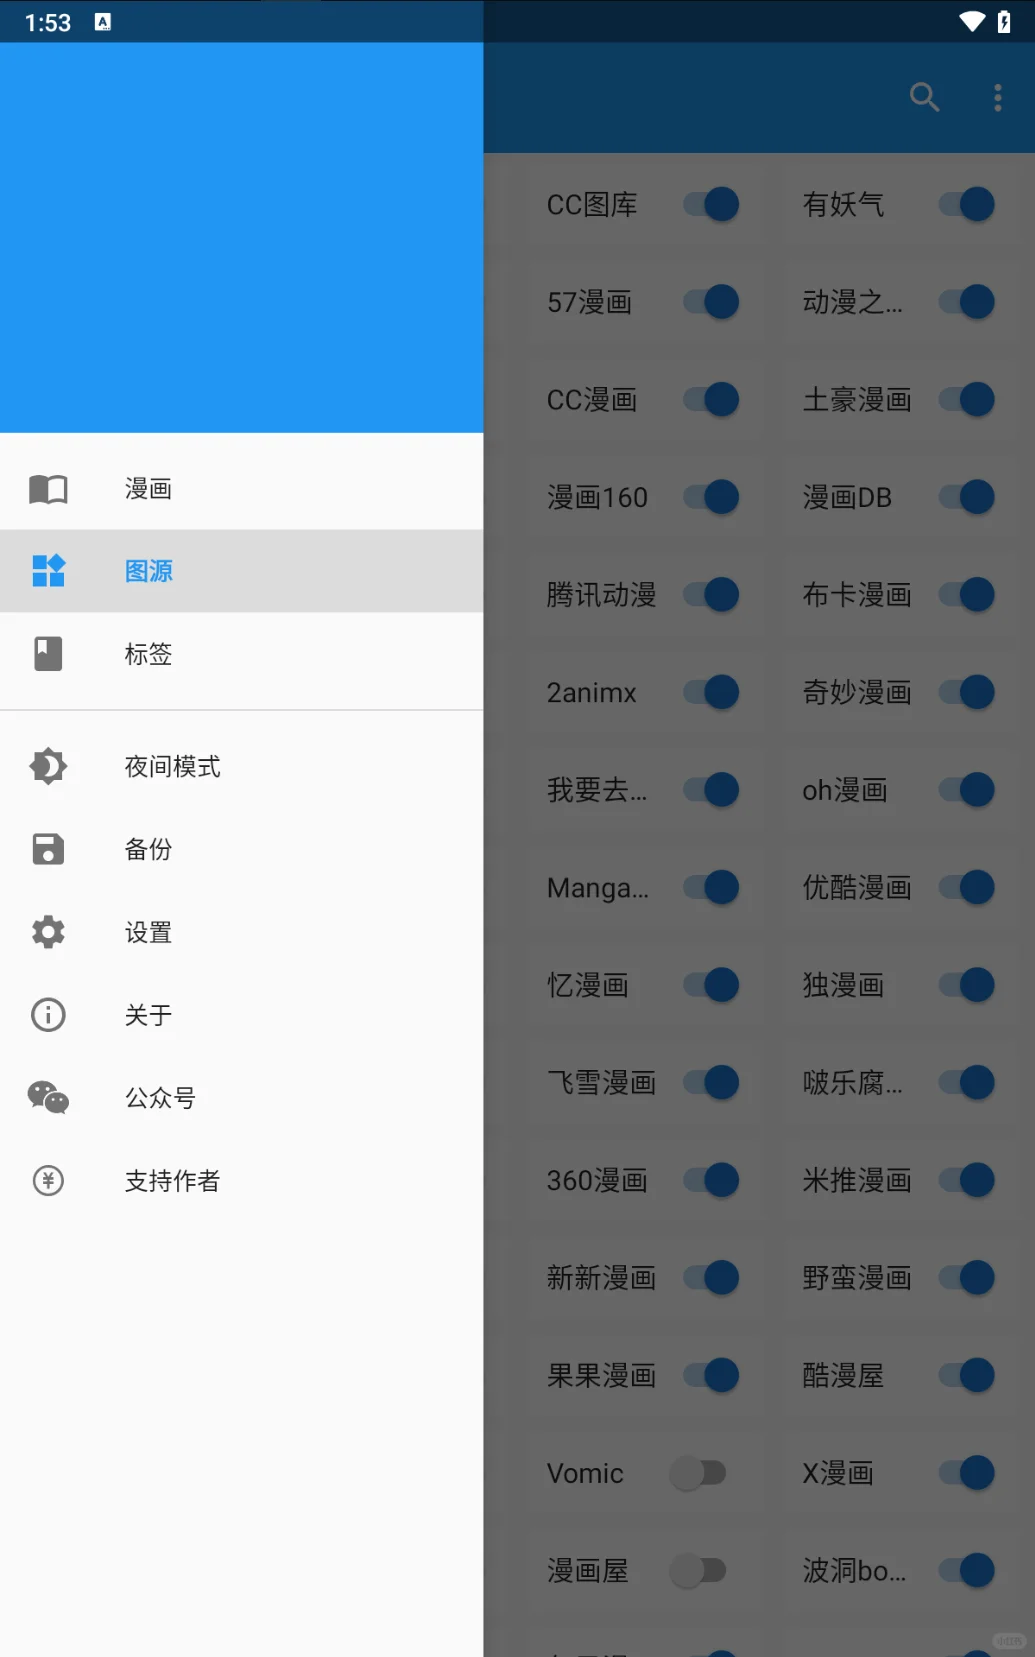
Task: Click the open book icon beside 漫画
Action: 48,489
